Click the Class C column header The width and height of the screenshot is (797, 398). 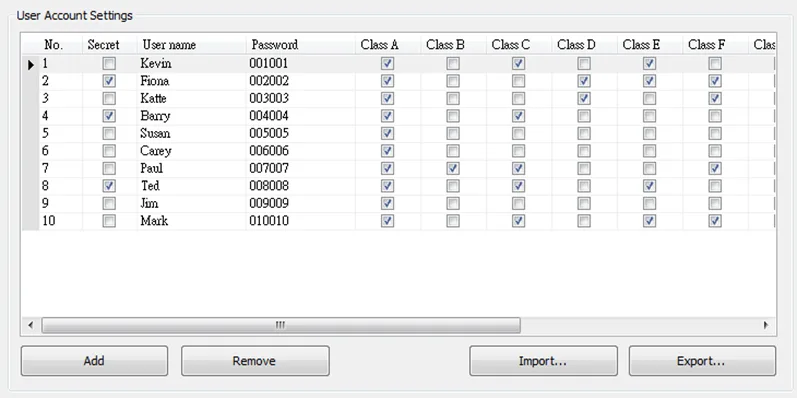(519, 45)
